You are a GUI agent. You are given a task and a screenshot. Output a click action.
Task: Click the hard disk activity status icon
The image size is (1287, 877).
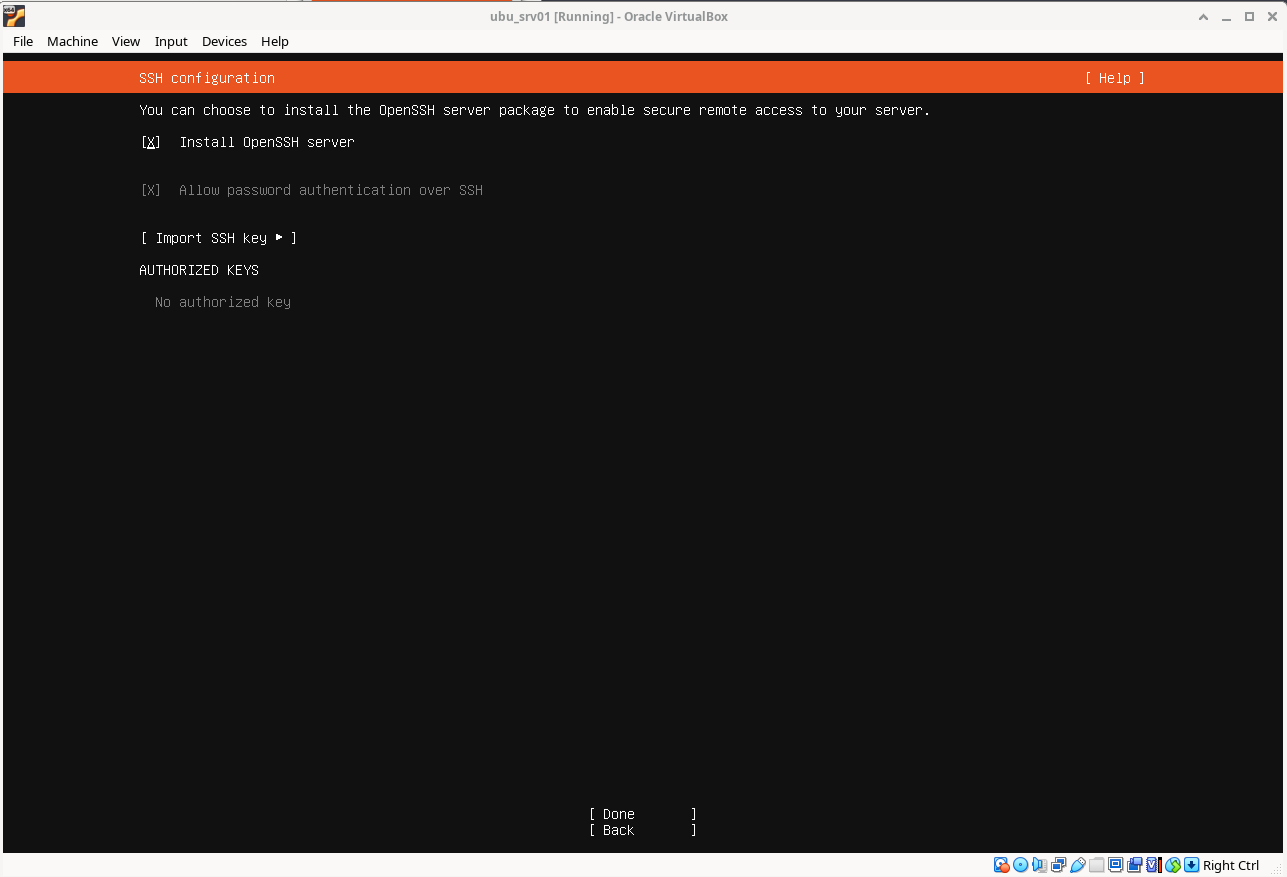pos(1001,865)
